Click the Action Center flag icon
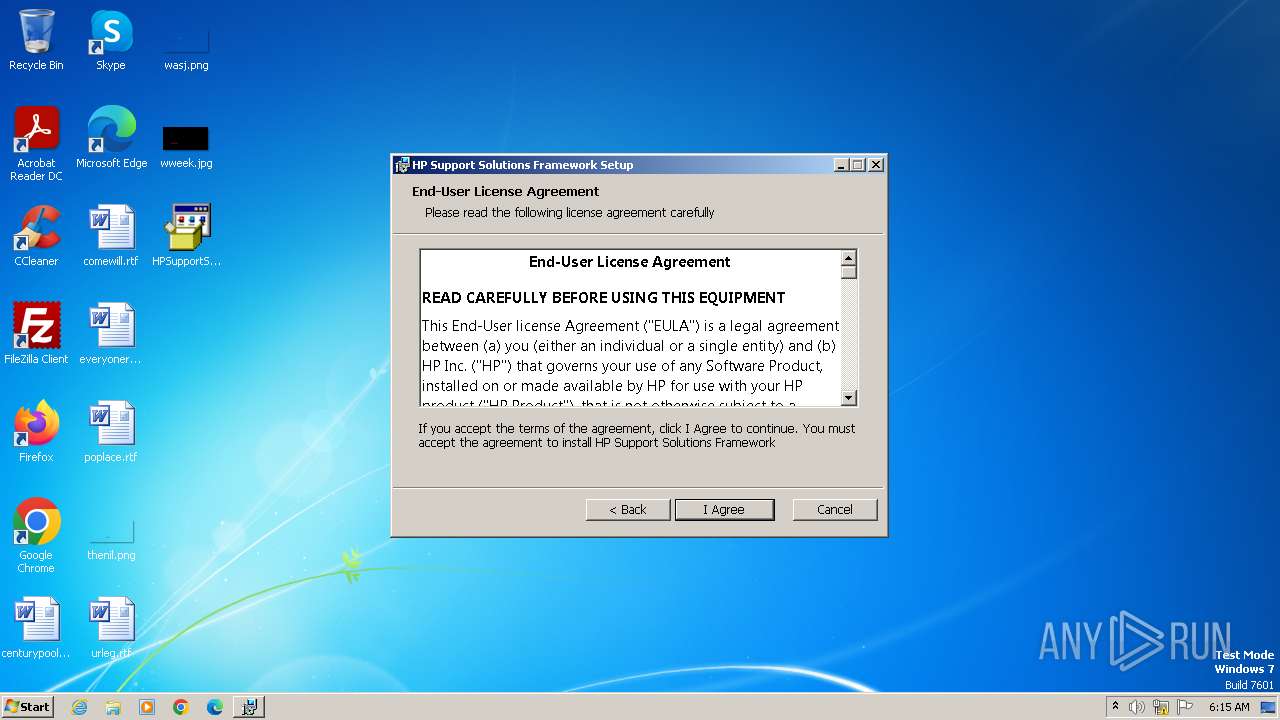 coord(1185,707)
